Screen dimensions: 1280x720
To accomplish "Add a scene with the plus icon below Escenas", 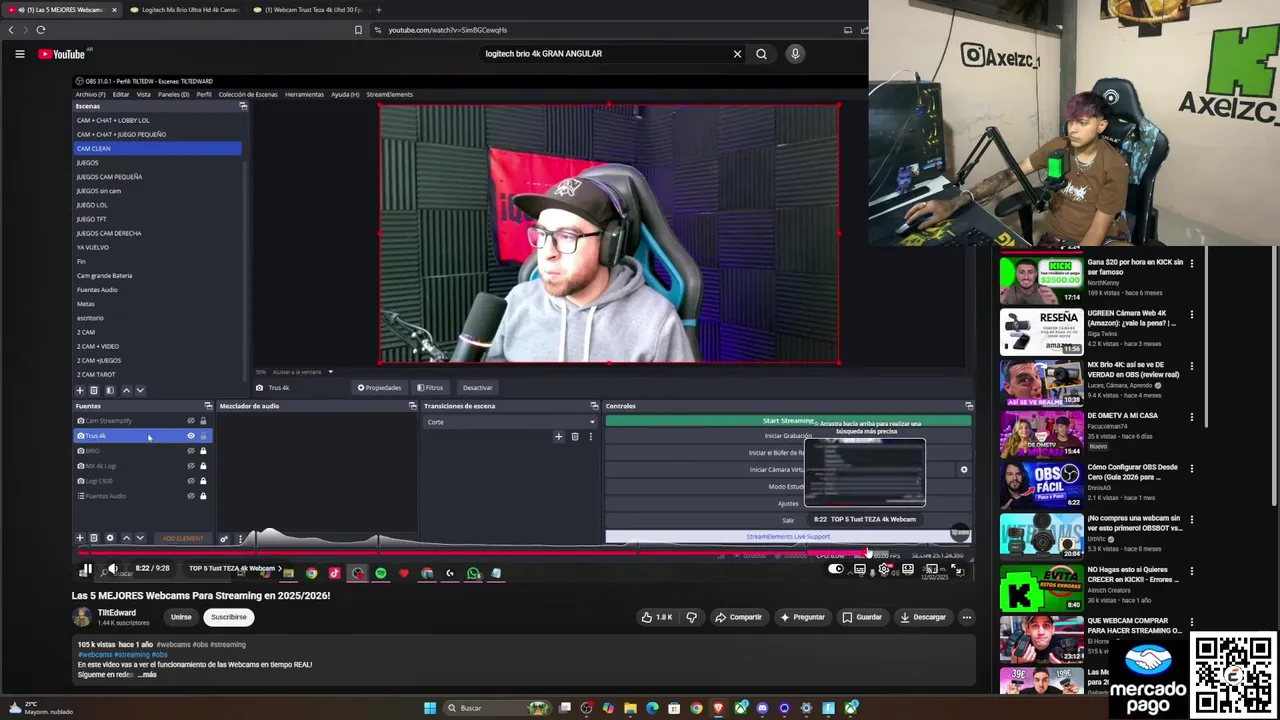I will click(x=80, y=390).
